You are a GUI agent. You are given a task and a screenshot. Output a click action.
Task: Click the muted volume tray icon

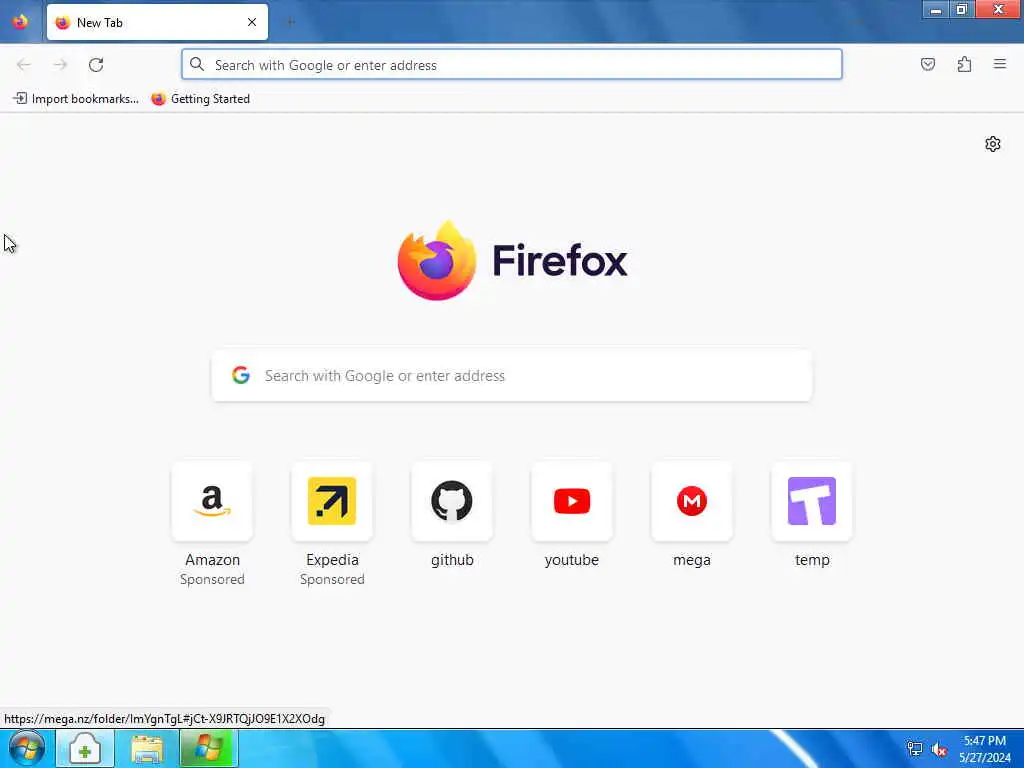[x=940, y=749]
